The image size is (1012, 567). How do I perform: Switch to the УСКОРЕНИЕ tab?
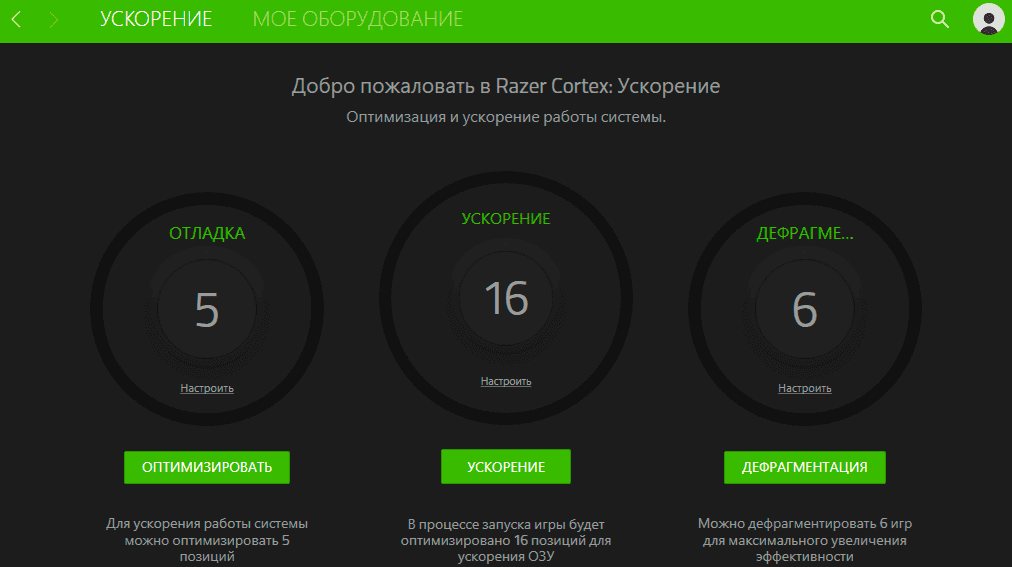point(156,19)
